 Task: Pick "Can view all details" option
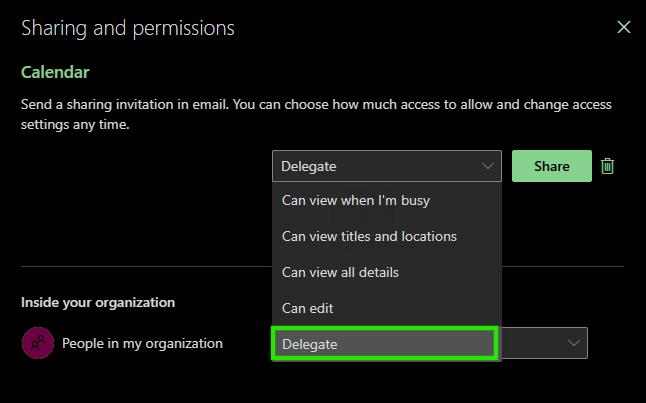[386, 272]
